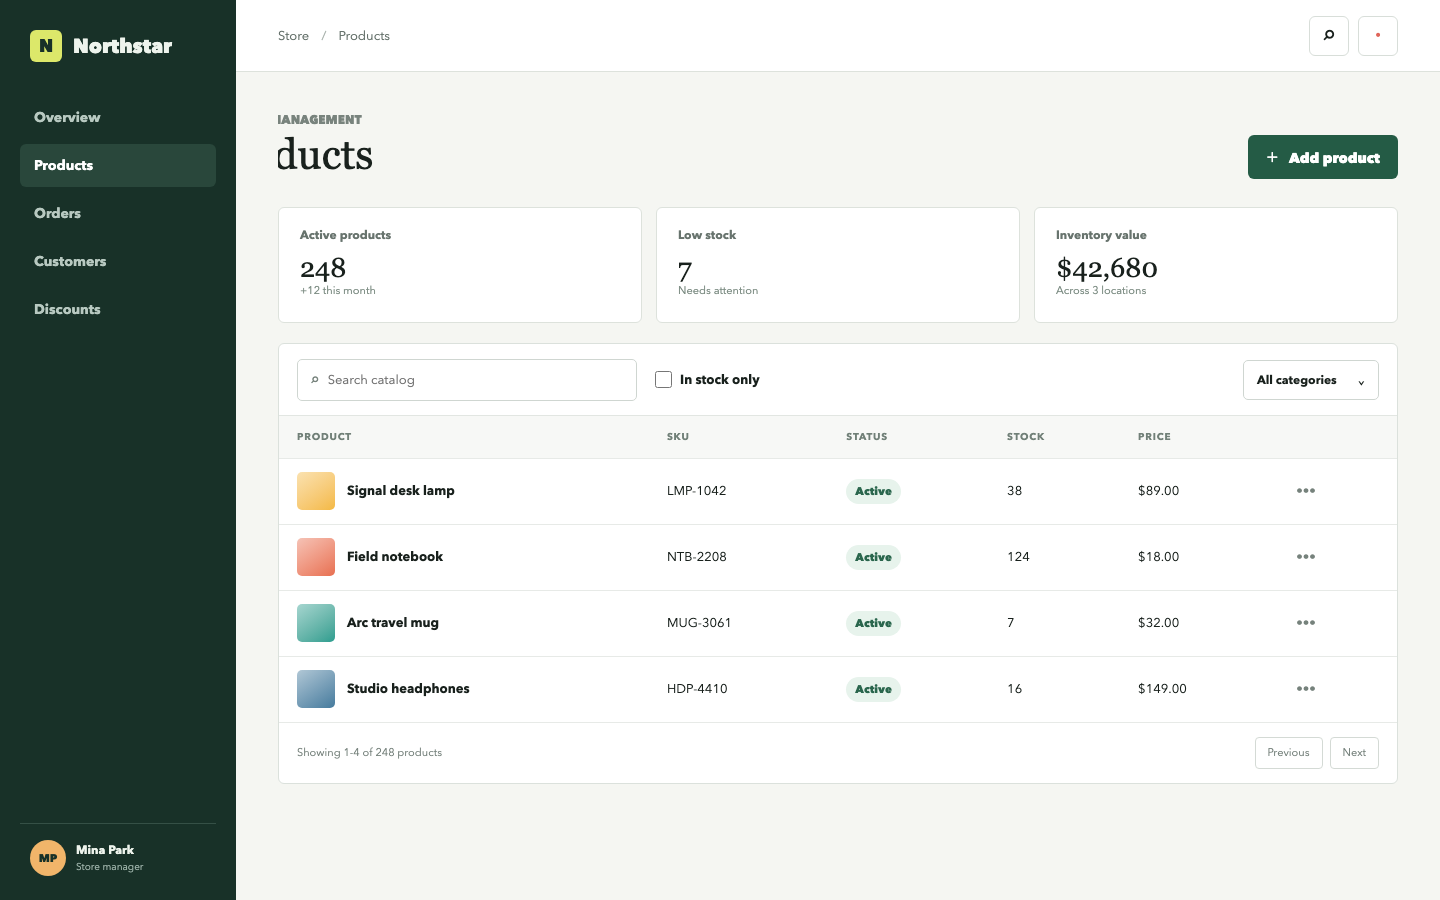Click the Northstar N logo icon
The image size is (1440, 900).
point(46,46)
